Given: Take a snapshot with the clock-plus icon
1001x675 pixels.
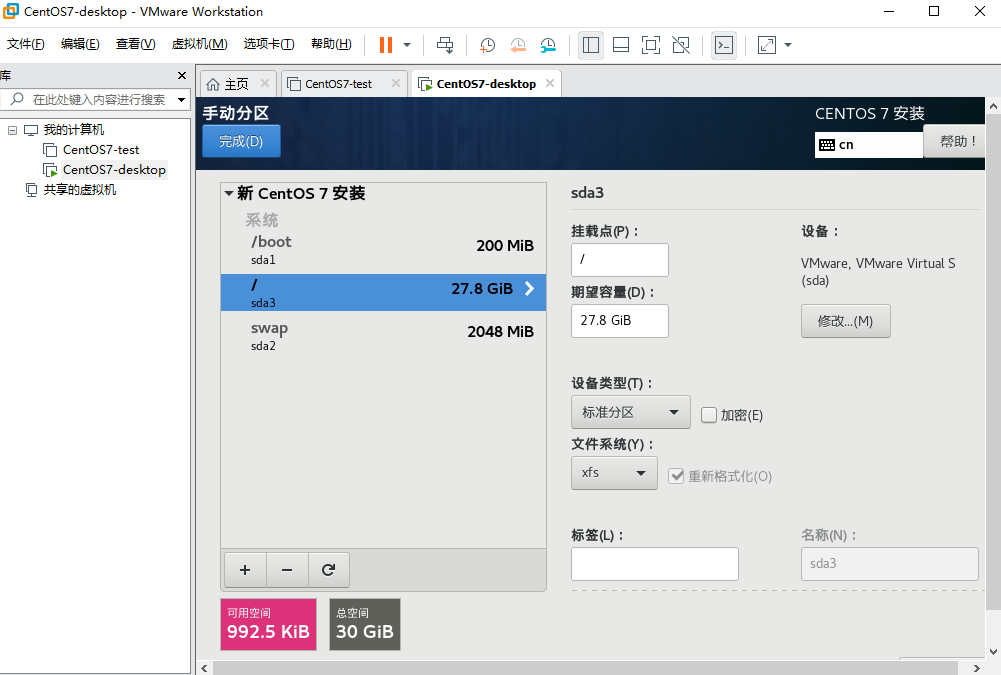Looking at the screenshot, I should point(487,45).
